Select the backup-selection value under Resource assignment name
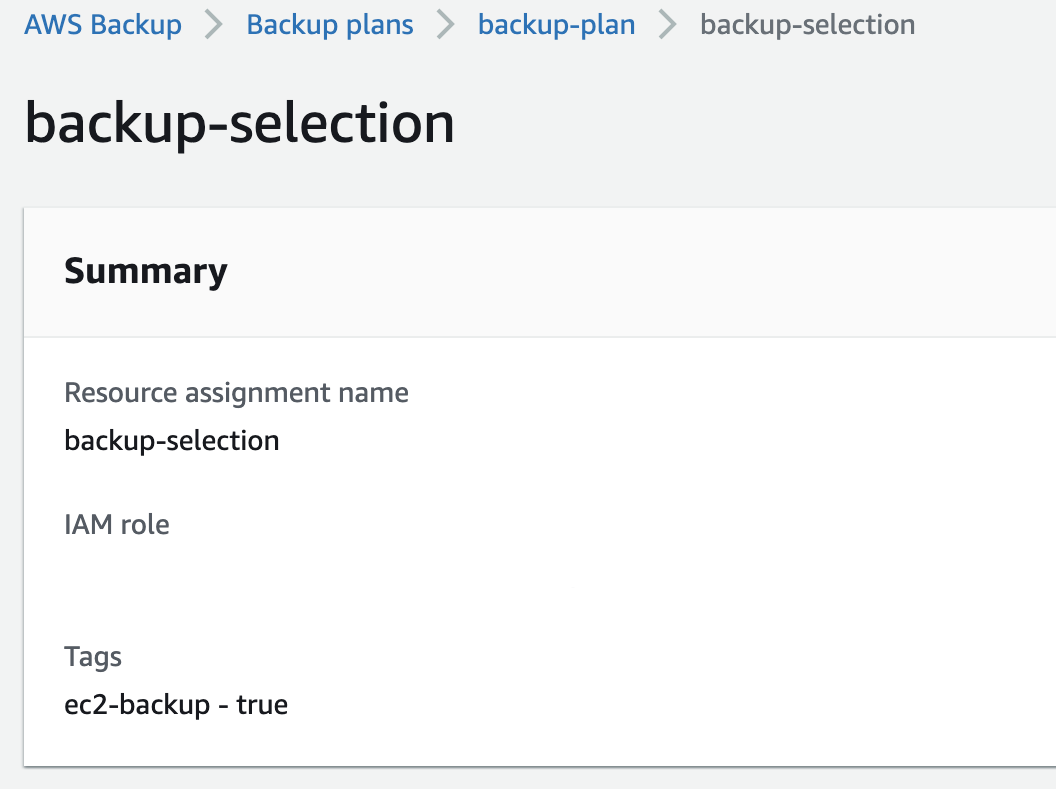 click(x=172, y=442)
